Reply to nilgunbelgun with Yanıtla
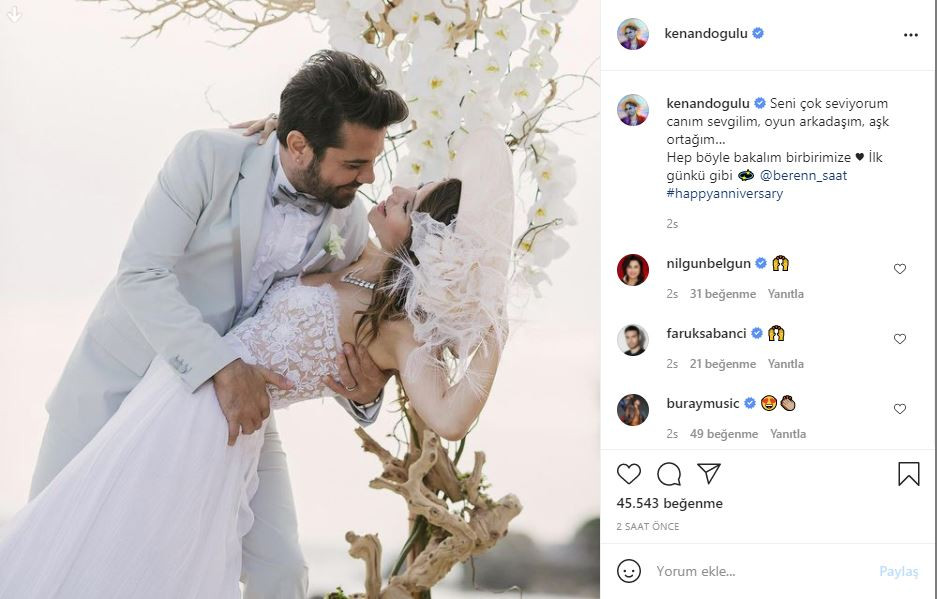The height and width of the screenshot is (599, 937). tap(786, 294)
